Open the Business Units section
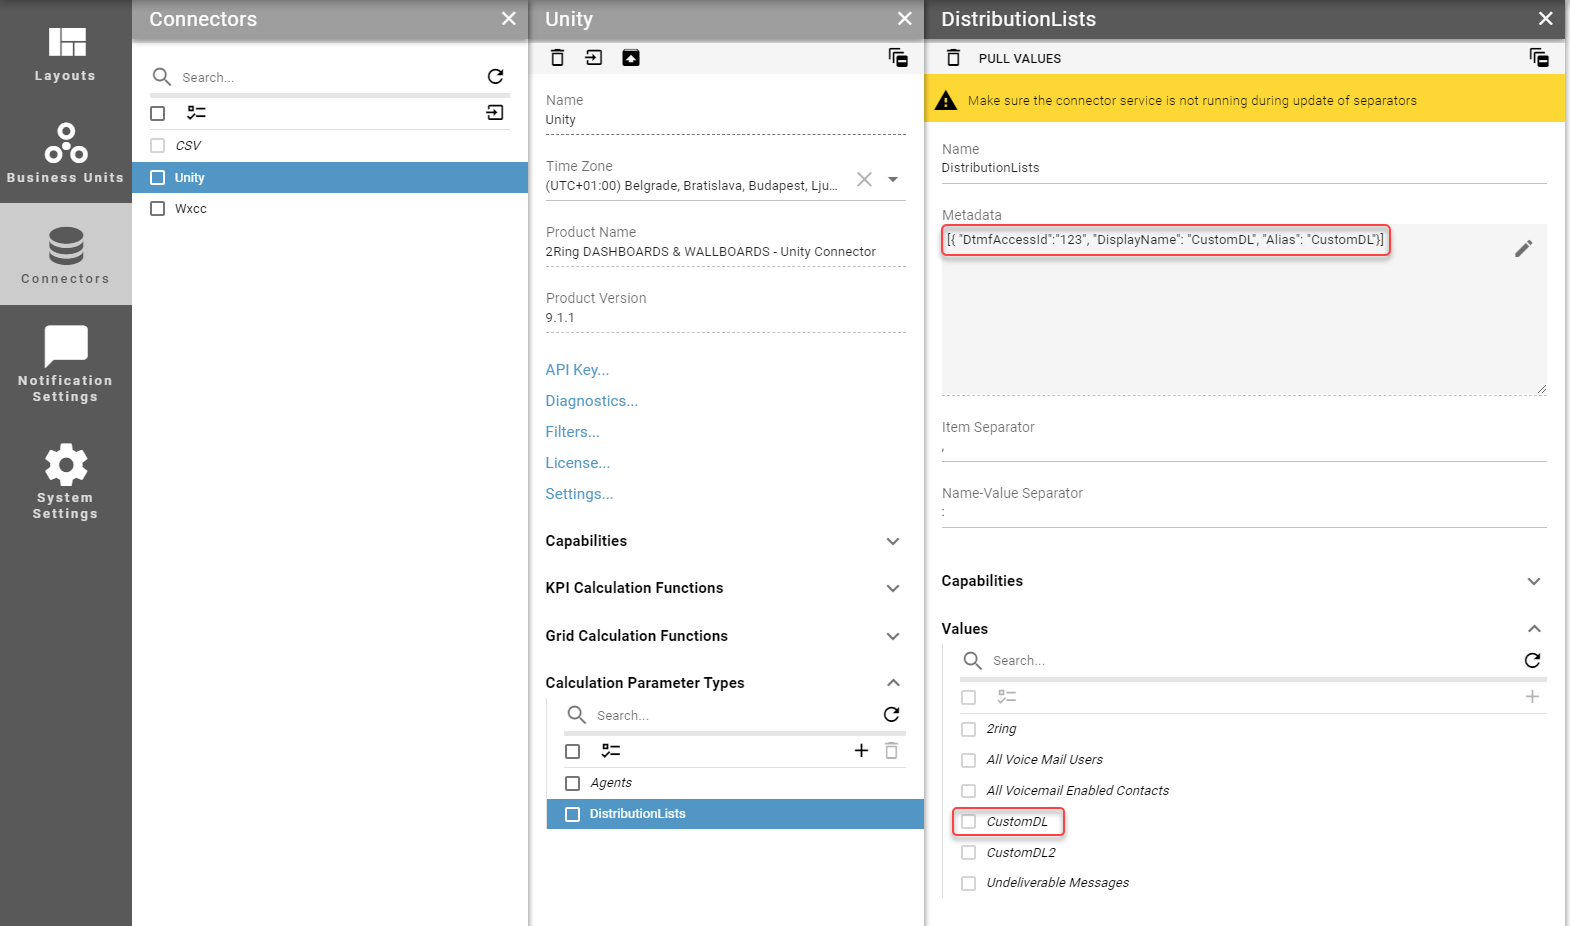Screen dimensions: 1570x926 point(66,153)
